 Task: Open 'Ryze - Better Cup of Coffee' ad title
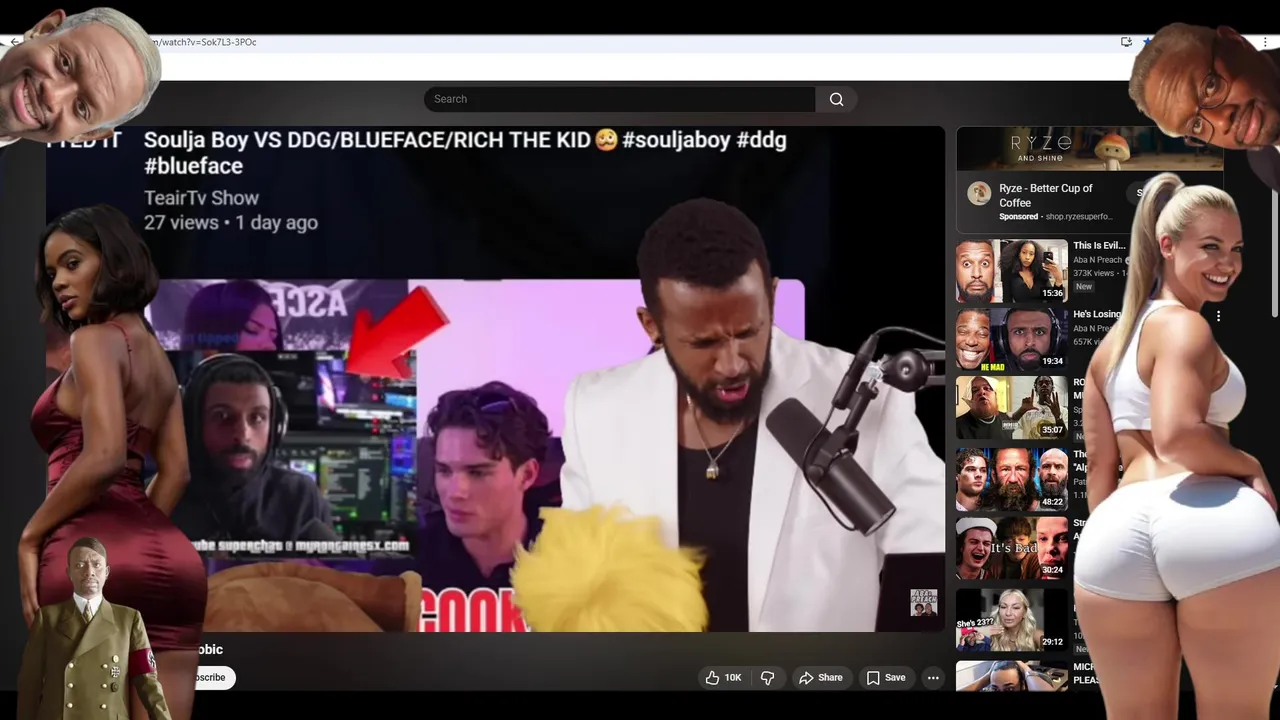[x=1045, y=195]
